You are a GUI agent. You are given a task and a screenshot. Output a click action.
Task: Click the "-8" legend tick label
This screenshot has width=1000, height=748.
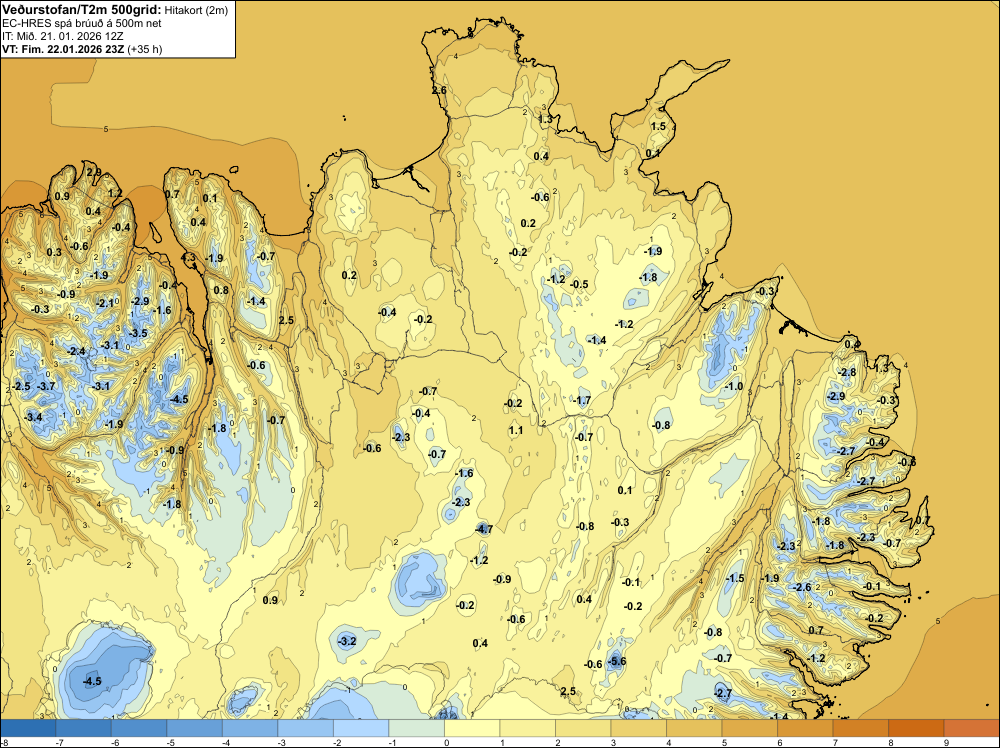[x=4, y=742]
